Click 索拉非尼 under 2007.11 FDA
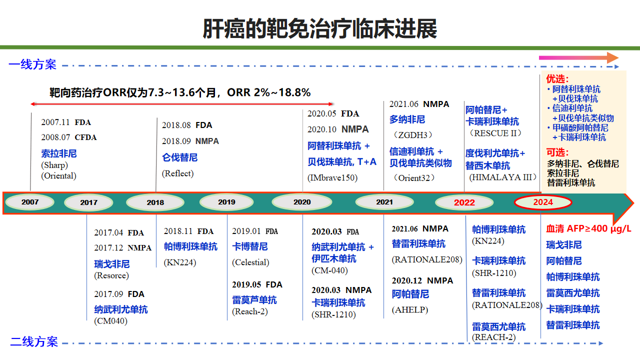This screenshot has width=640, height=360. (59, 153)
